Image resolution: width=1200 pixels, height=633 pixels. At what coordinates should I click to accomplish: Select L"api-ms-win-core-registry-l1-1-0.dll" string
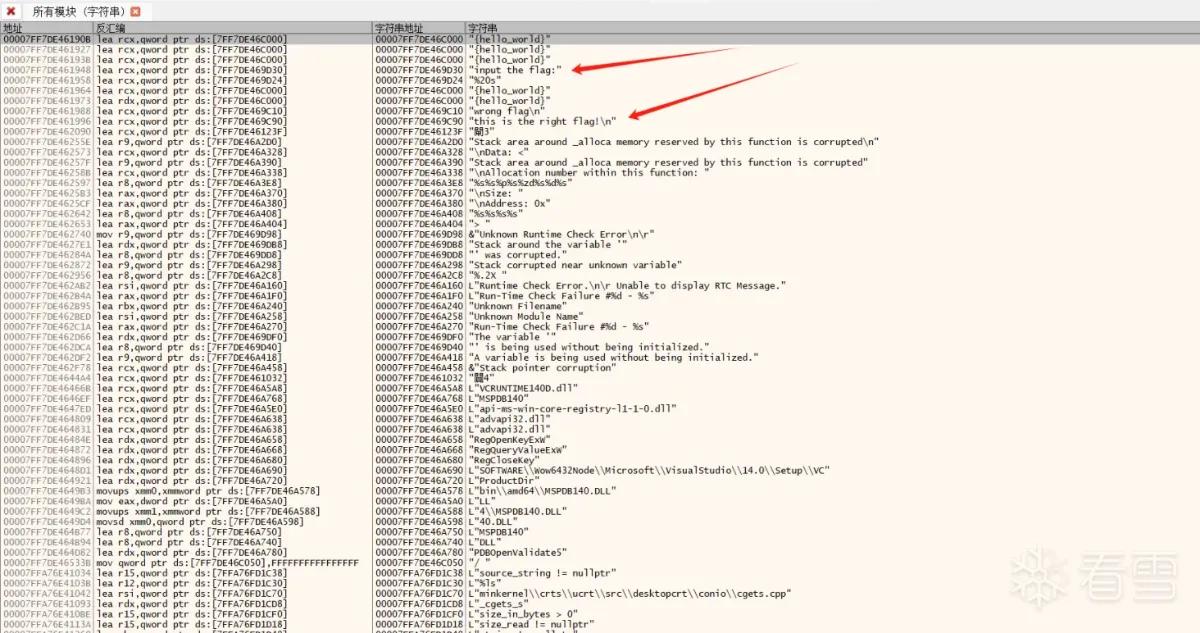573,408
